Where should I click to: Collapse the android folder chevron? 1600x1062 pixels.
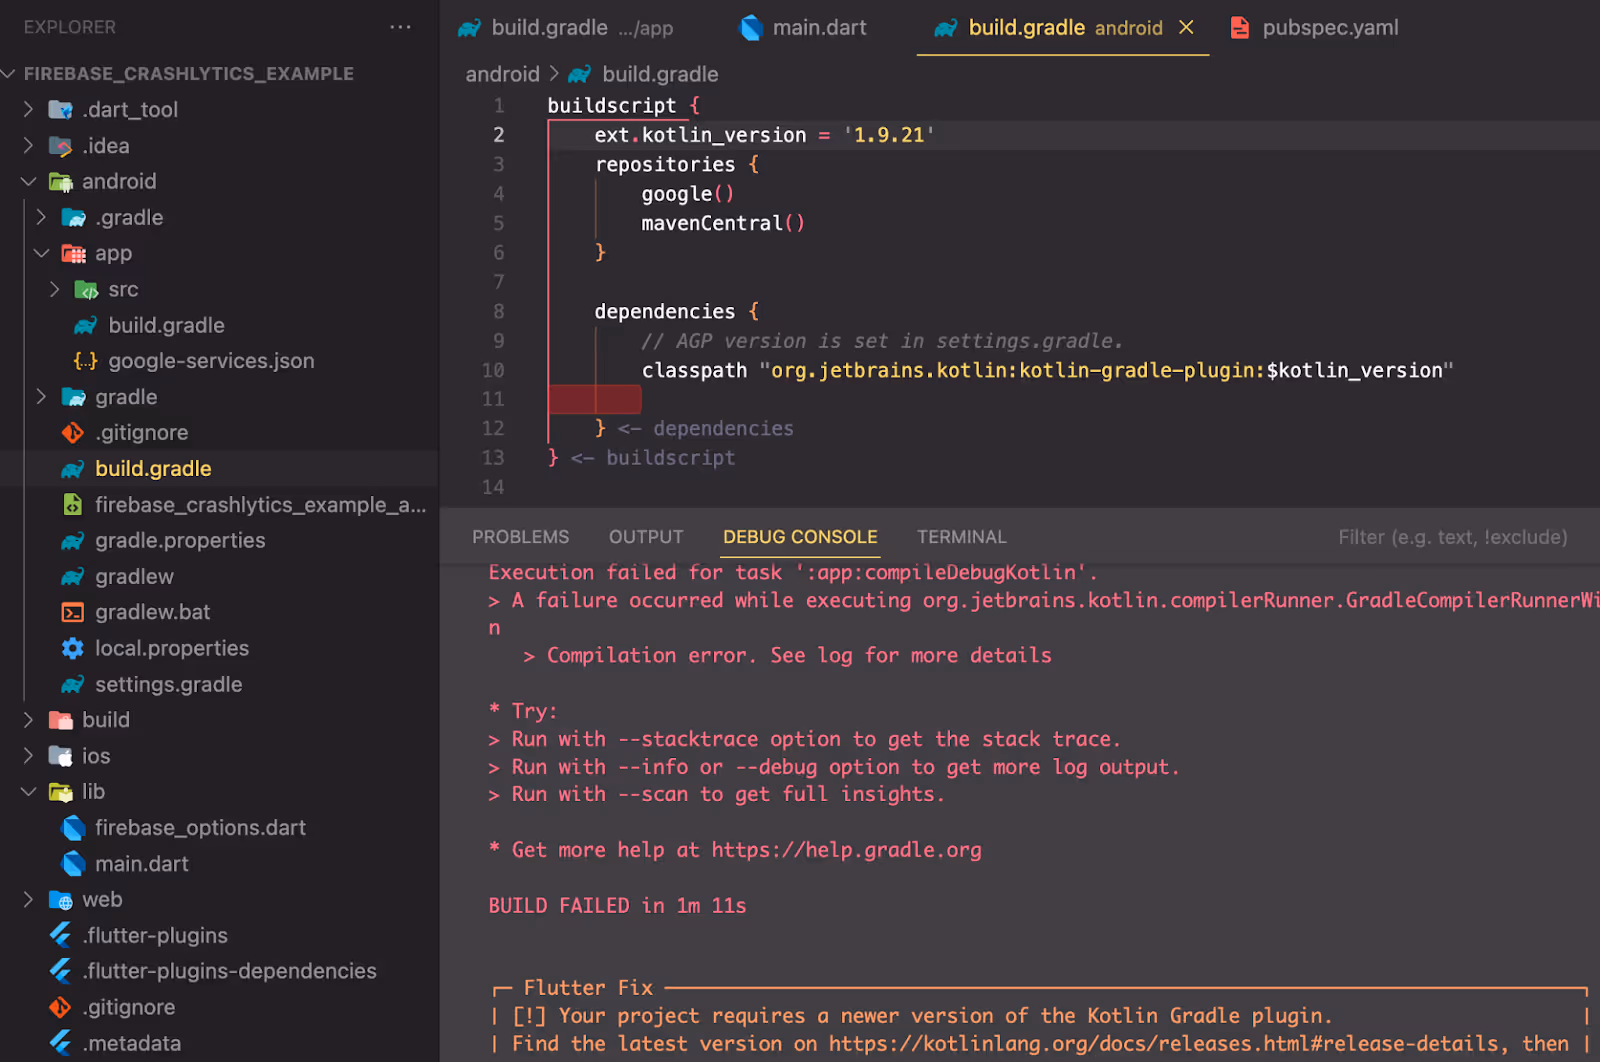[x=28, y=181]
